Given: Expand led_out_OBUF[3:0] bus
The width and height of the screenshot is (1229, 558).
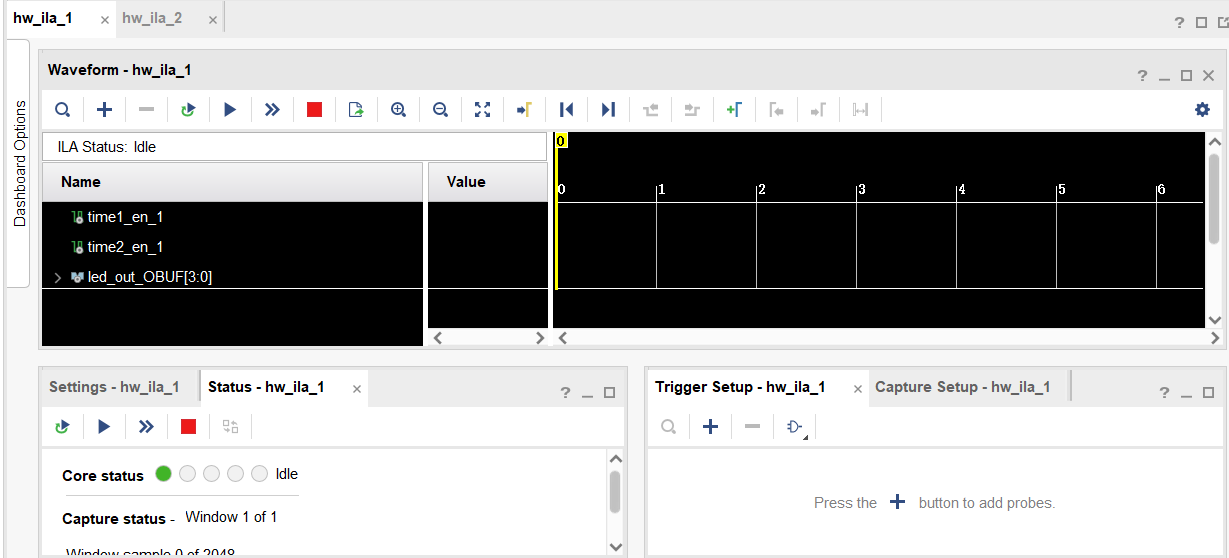Looking at the screenshot, I should pos(58,277).
